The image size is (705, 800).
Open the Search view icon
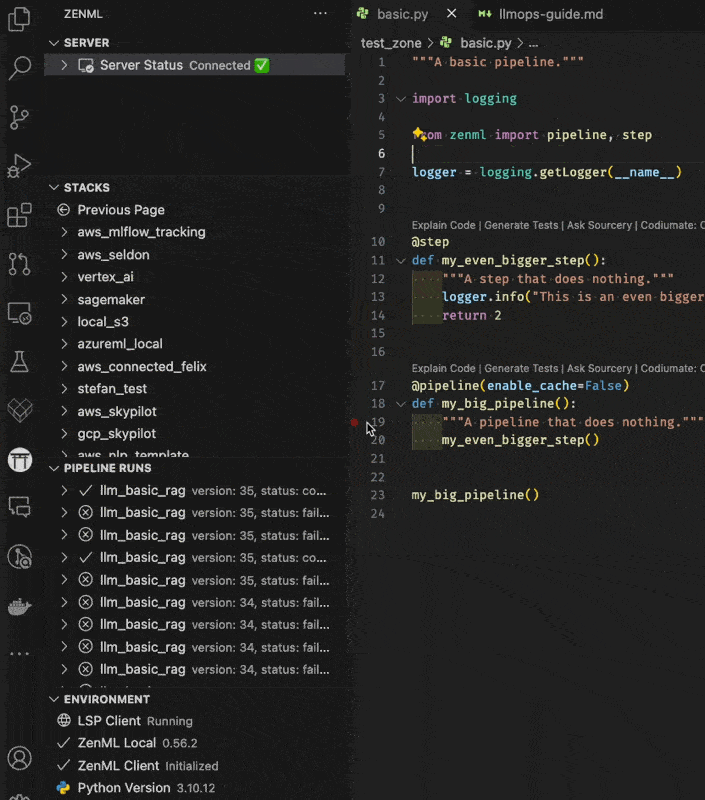coord(19,68)
